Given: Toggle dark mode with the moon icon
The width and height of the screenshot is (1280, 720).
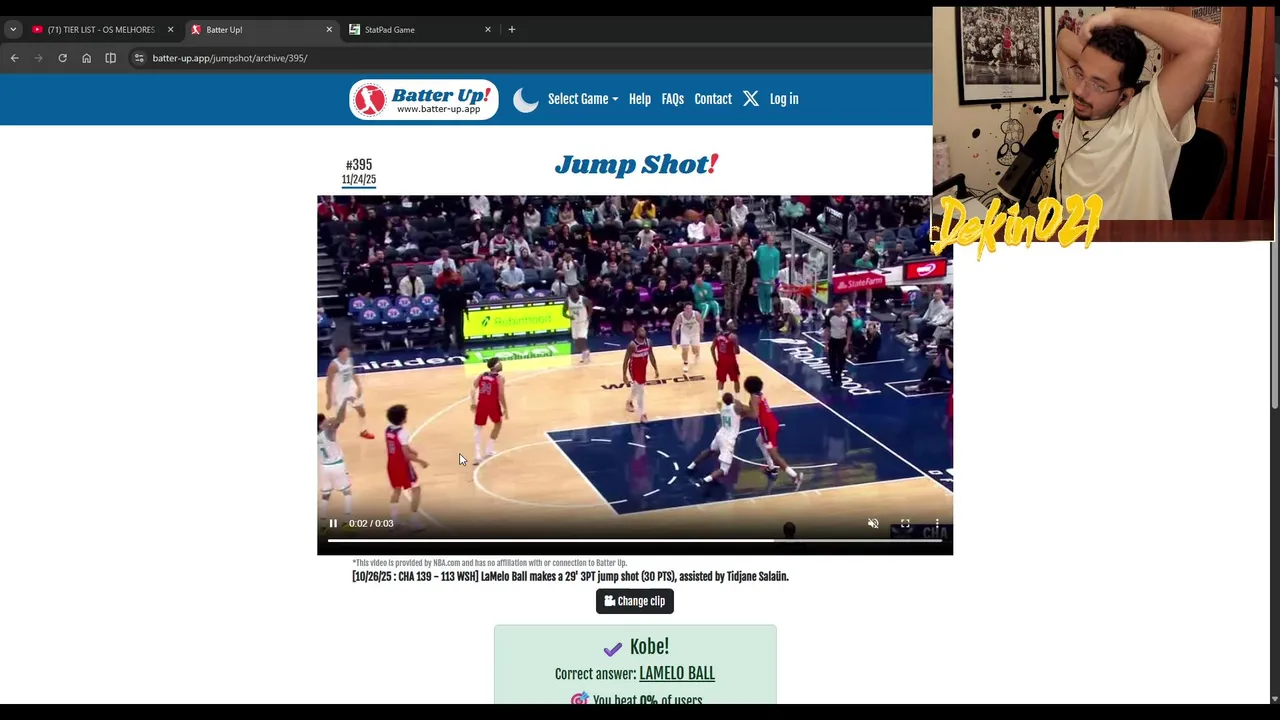Looking at the screenshot, I should point(526,99).
